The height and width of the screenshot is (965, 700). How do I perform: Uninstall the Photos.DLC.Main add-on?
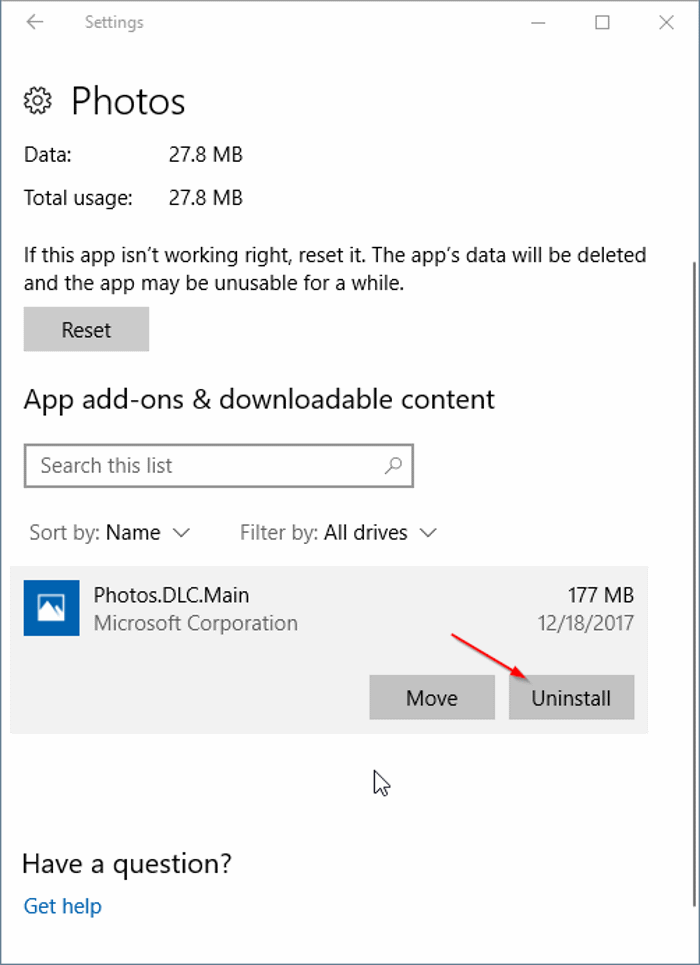[571, 697]
